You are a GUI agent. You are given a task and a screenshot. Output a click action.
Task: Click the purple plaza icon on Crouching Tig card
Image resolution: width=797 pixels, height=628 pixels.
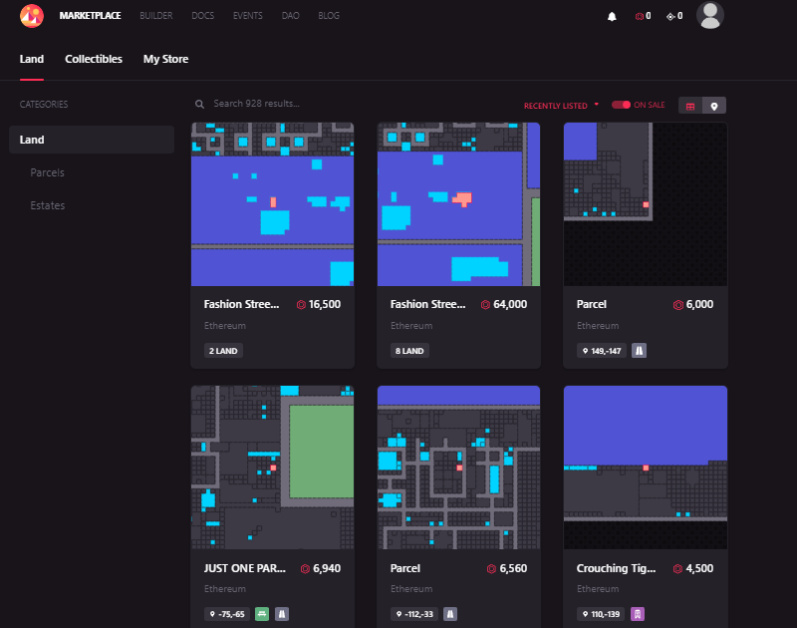point(637,614)
